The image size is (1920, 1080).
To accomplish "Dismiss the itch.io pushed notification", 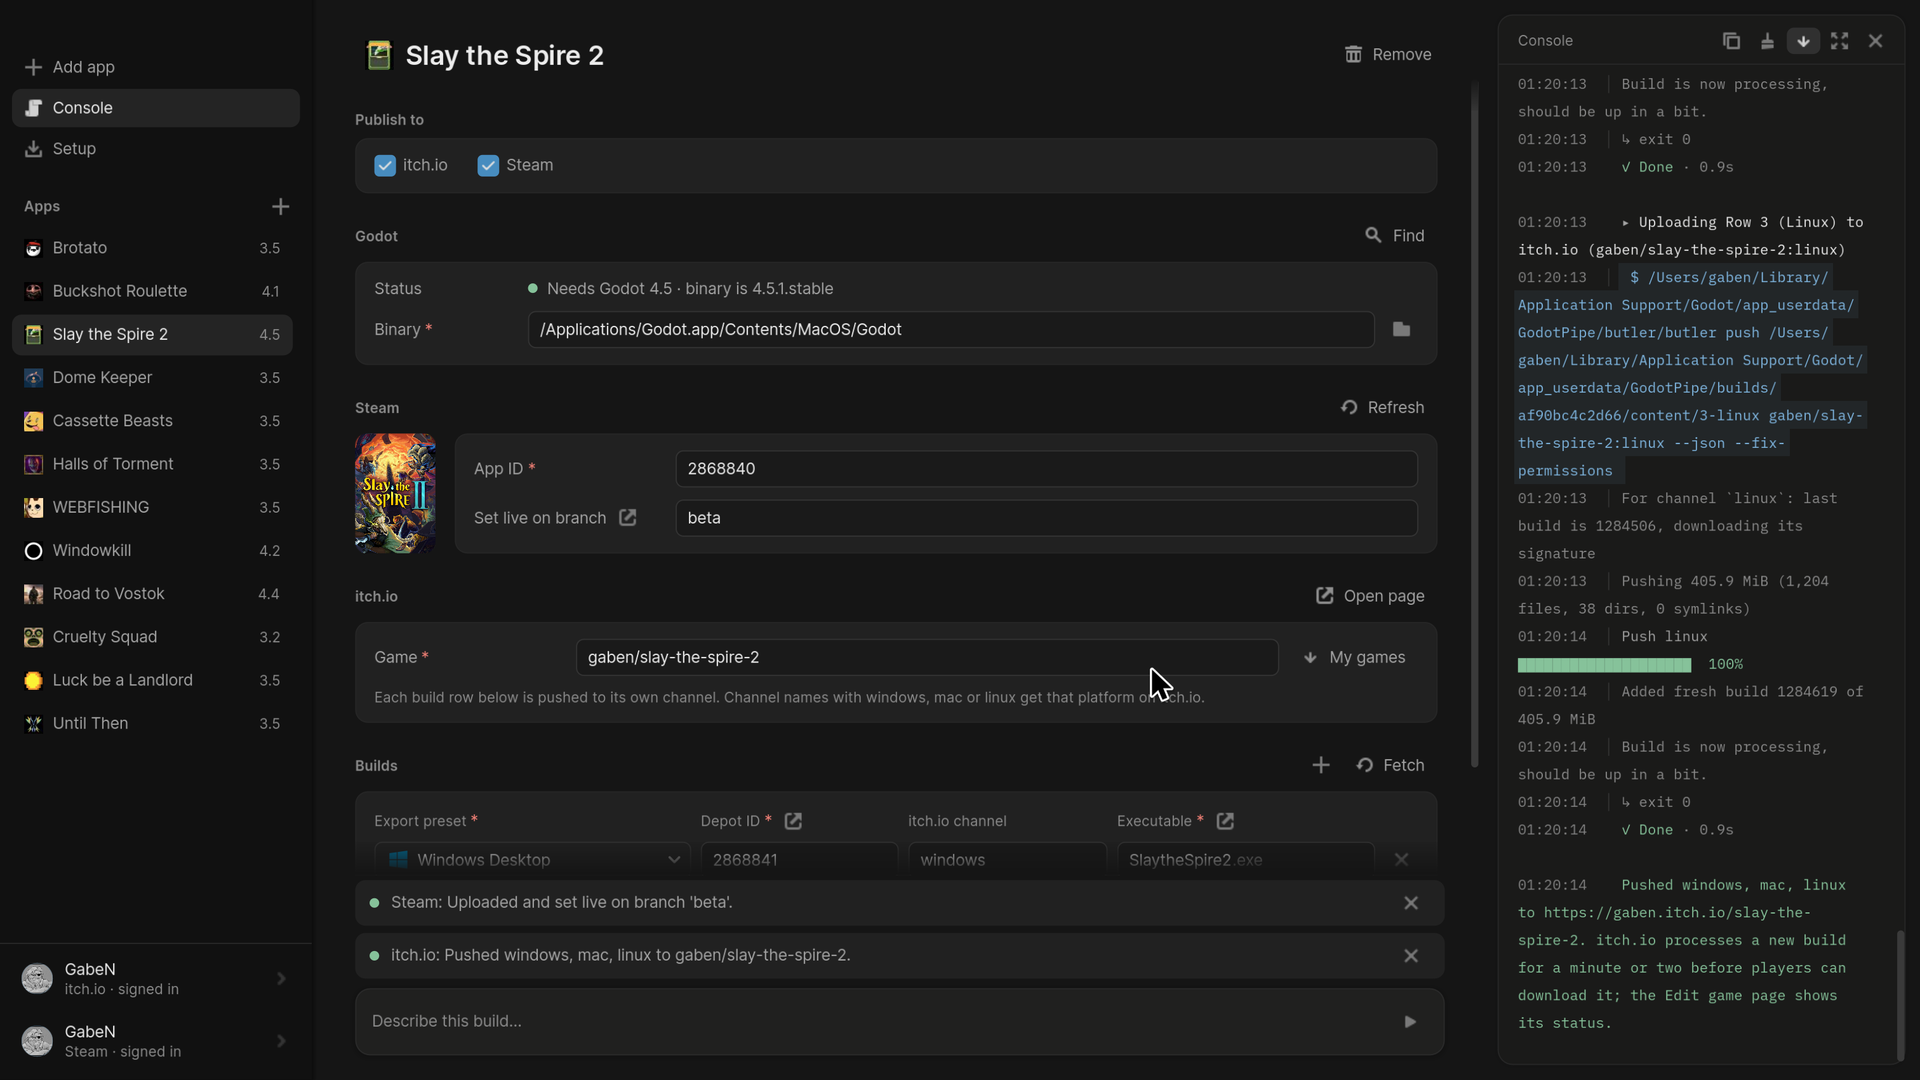I will tap(1411, 956).
